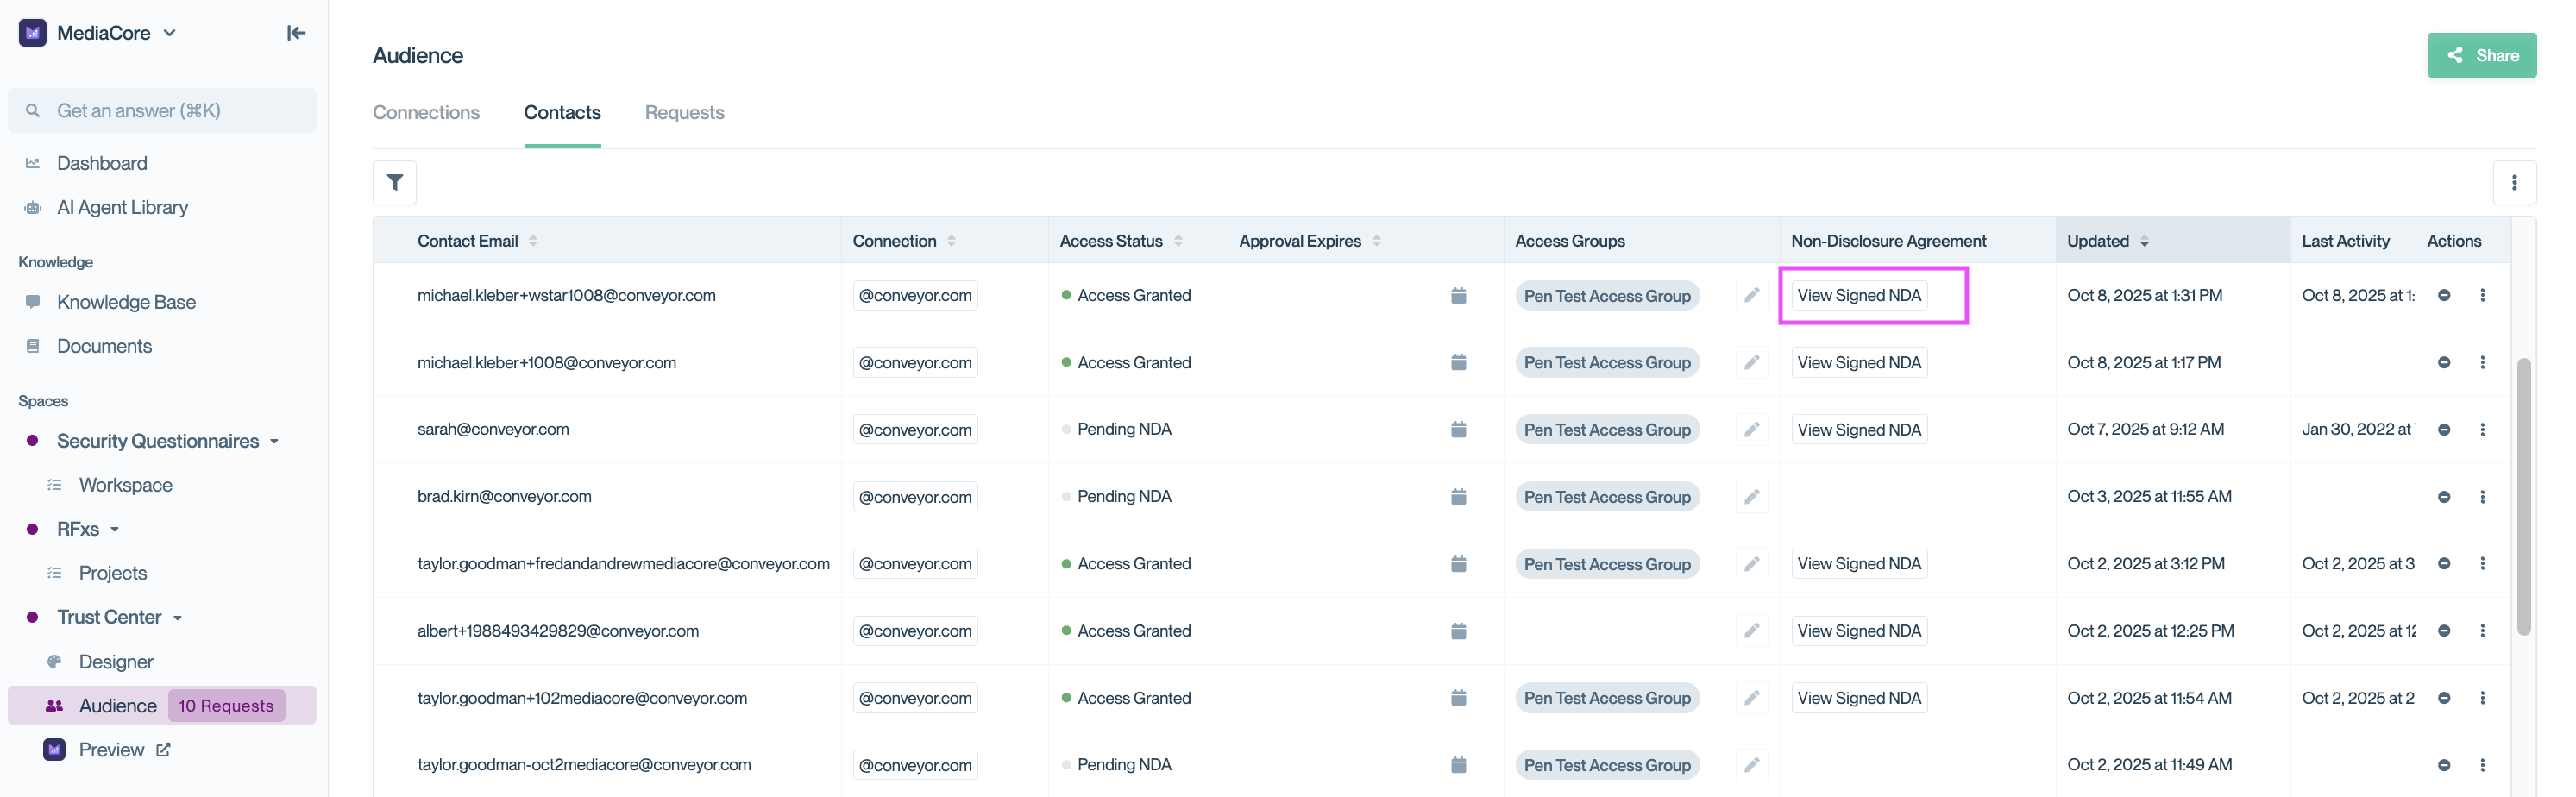Collapse the Trust Center space section
The image size is (2576, 797).
[x=177, y=617]
